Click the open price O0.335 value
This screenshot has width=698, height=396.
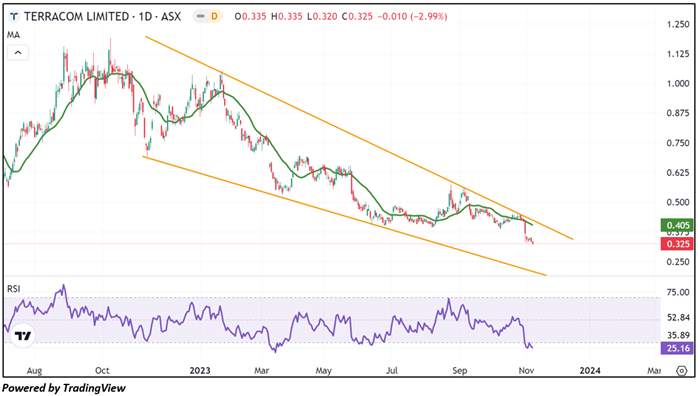click(x=250, y=16)
